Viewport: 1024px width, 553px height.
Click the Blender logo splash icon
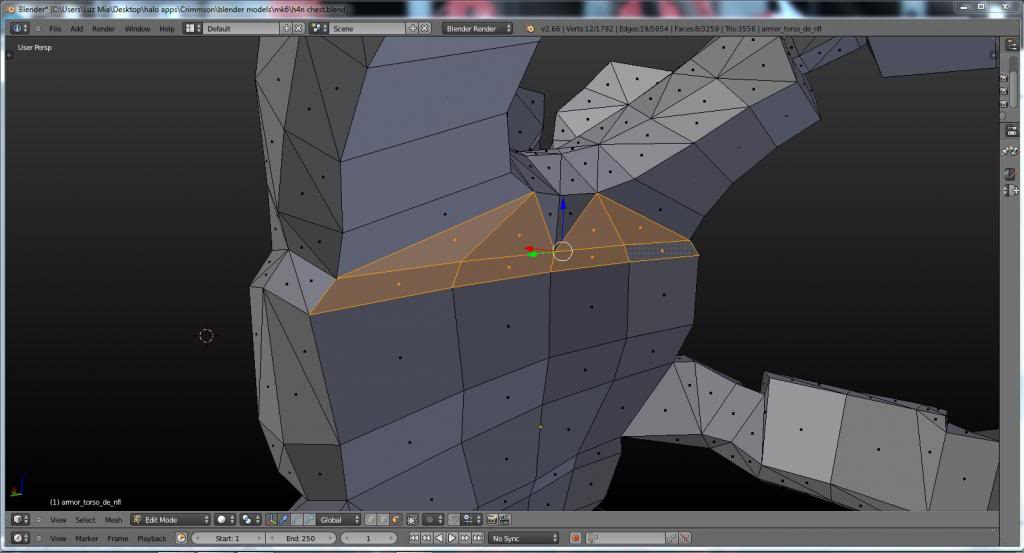tap(530, 28)
